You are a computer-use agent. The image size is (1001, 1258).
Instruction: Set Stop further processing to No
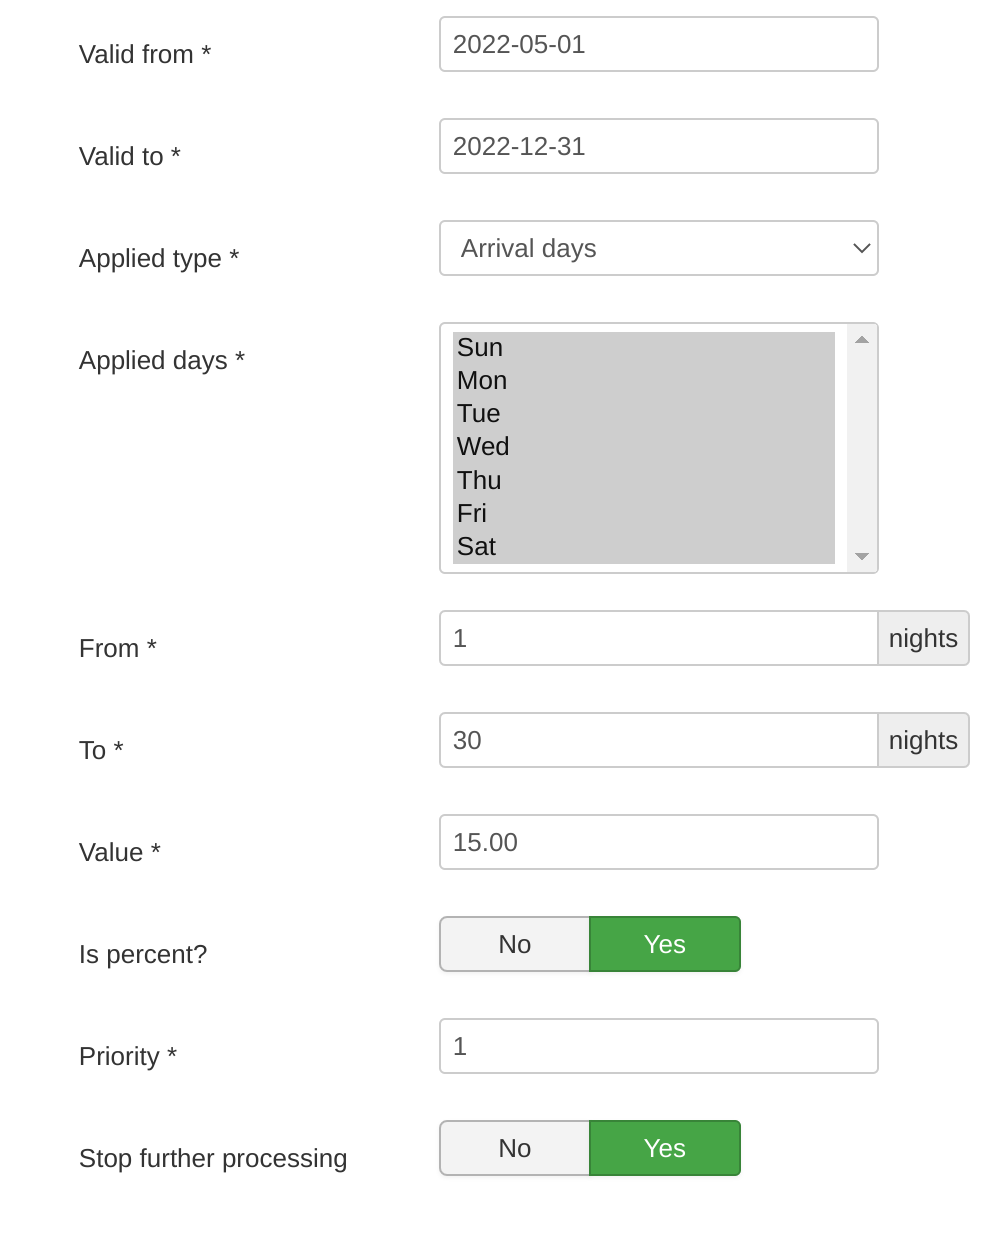515,1148
